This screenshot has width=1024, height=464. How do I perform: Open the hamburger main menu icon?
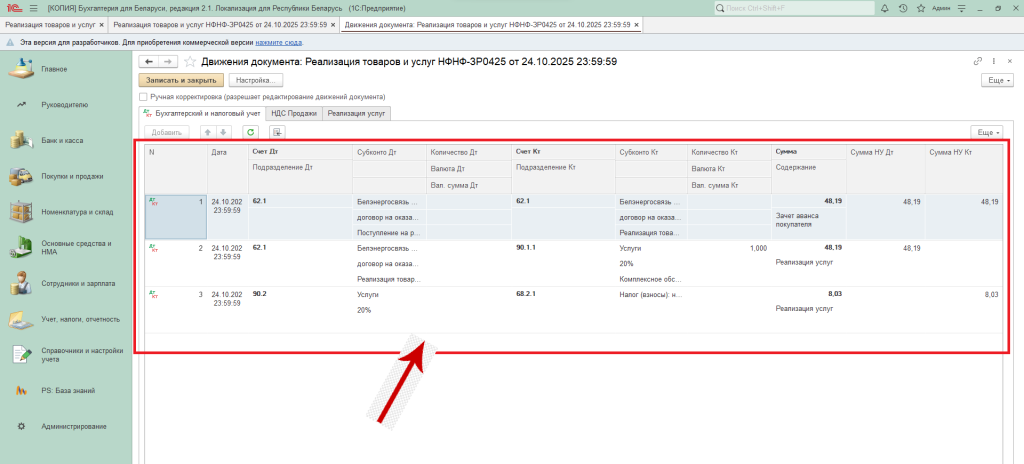pyautogui.click(x=32, y=8)
